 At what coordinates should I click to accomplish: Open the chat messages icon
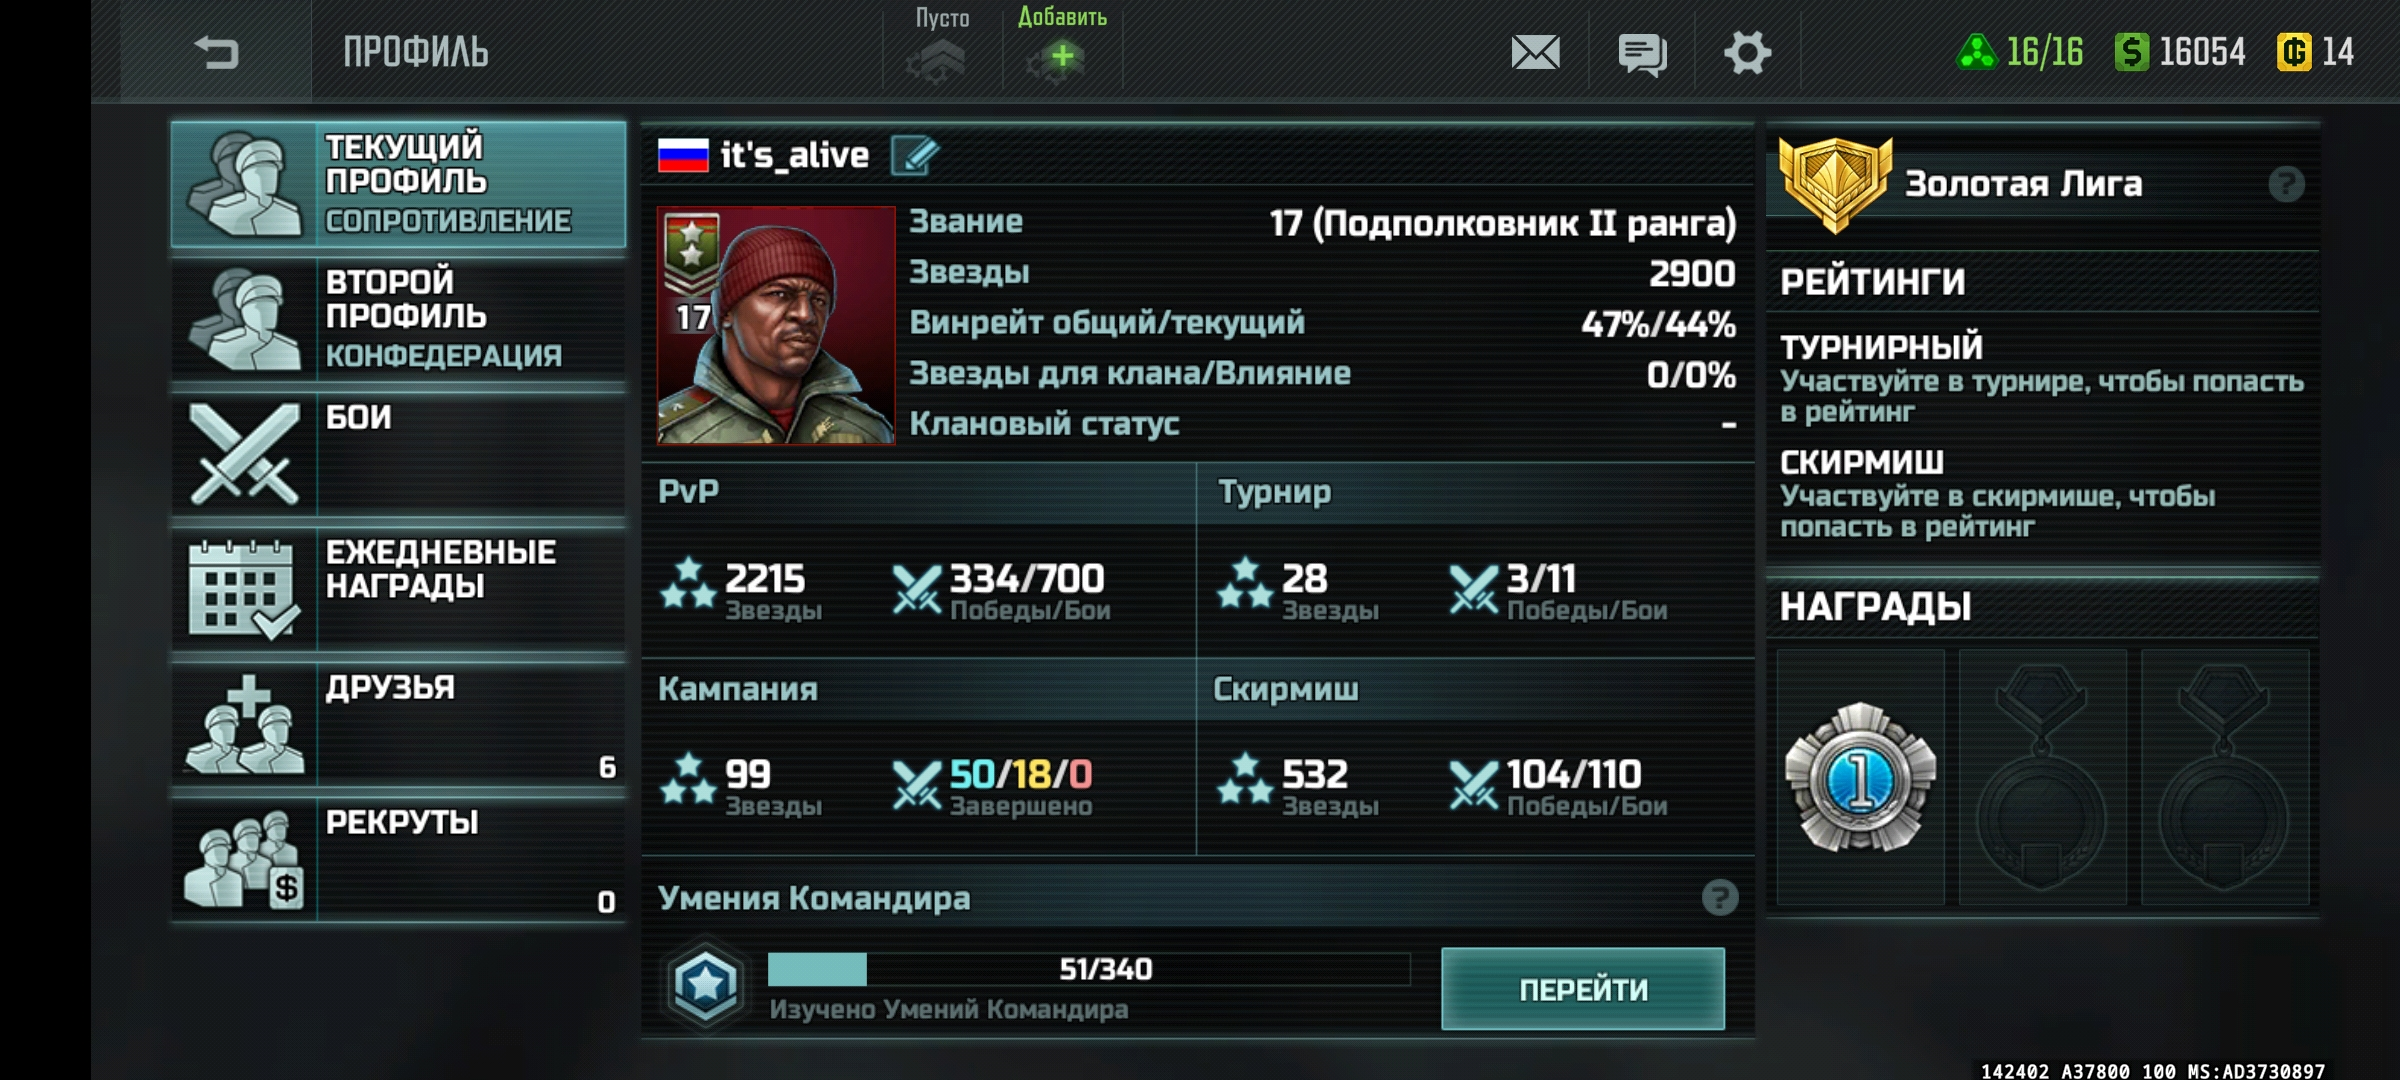[1642, 54]
